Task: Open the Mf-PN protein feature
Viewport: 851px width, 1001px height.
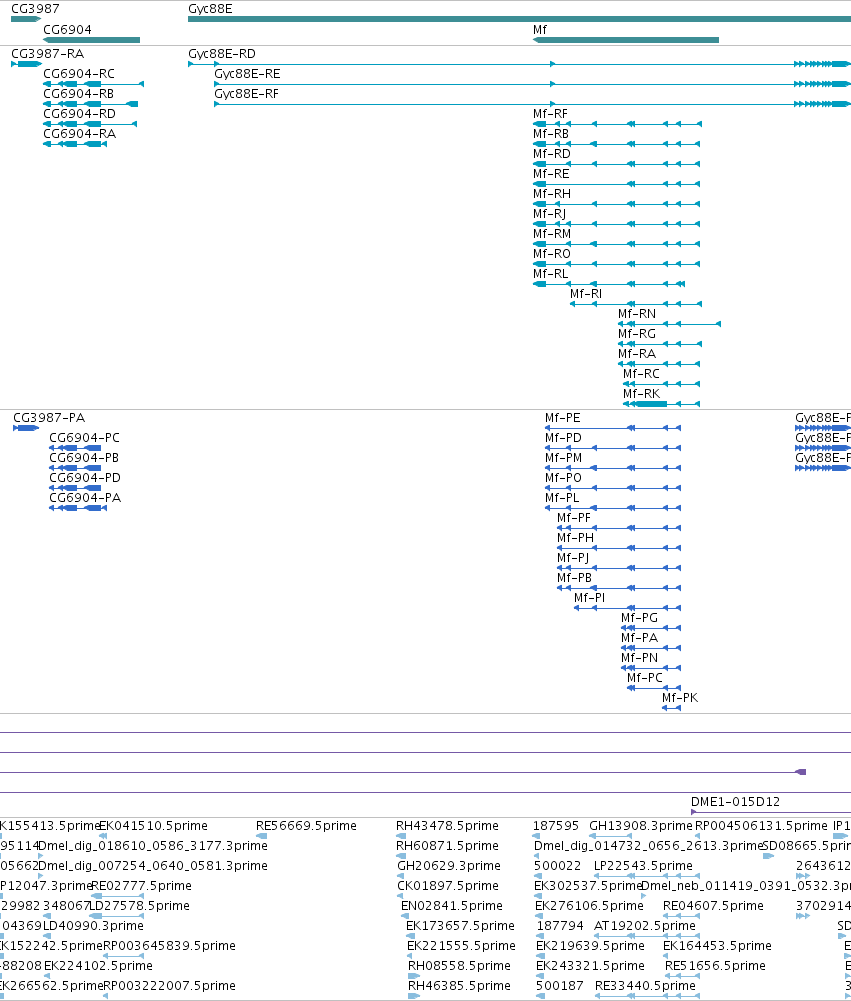Action: click(651, 668)
